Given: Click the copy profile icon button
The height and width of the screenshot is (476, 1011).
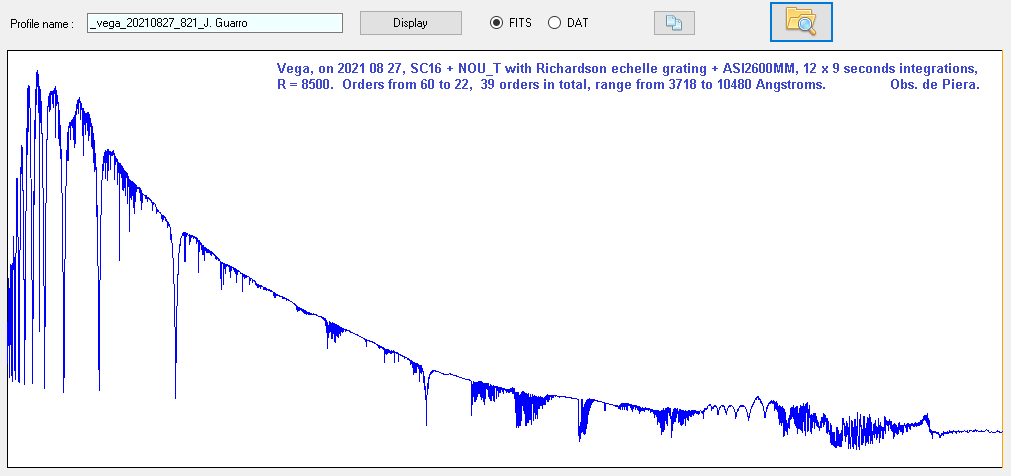Looking at the screenshot, I should 674,23.
